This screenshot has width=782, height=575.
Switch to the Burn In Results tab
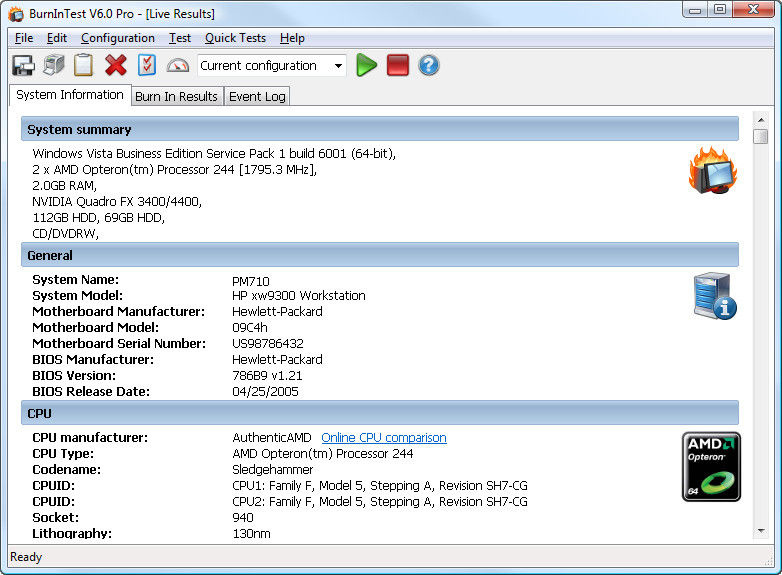(x=176, y=96)
